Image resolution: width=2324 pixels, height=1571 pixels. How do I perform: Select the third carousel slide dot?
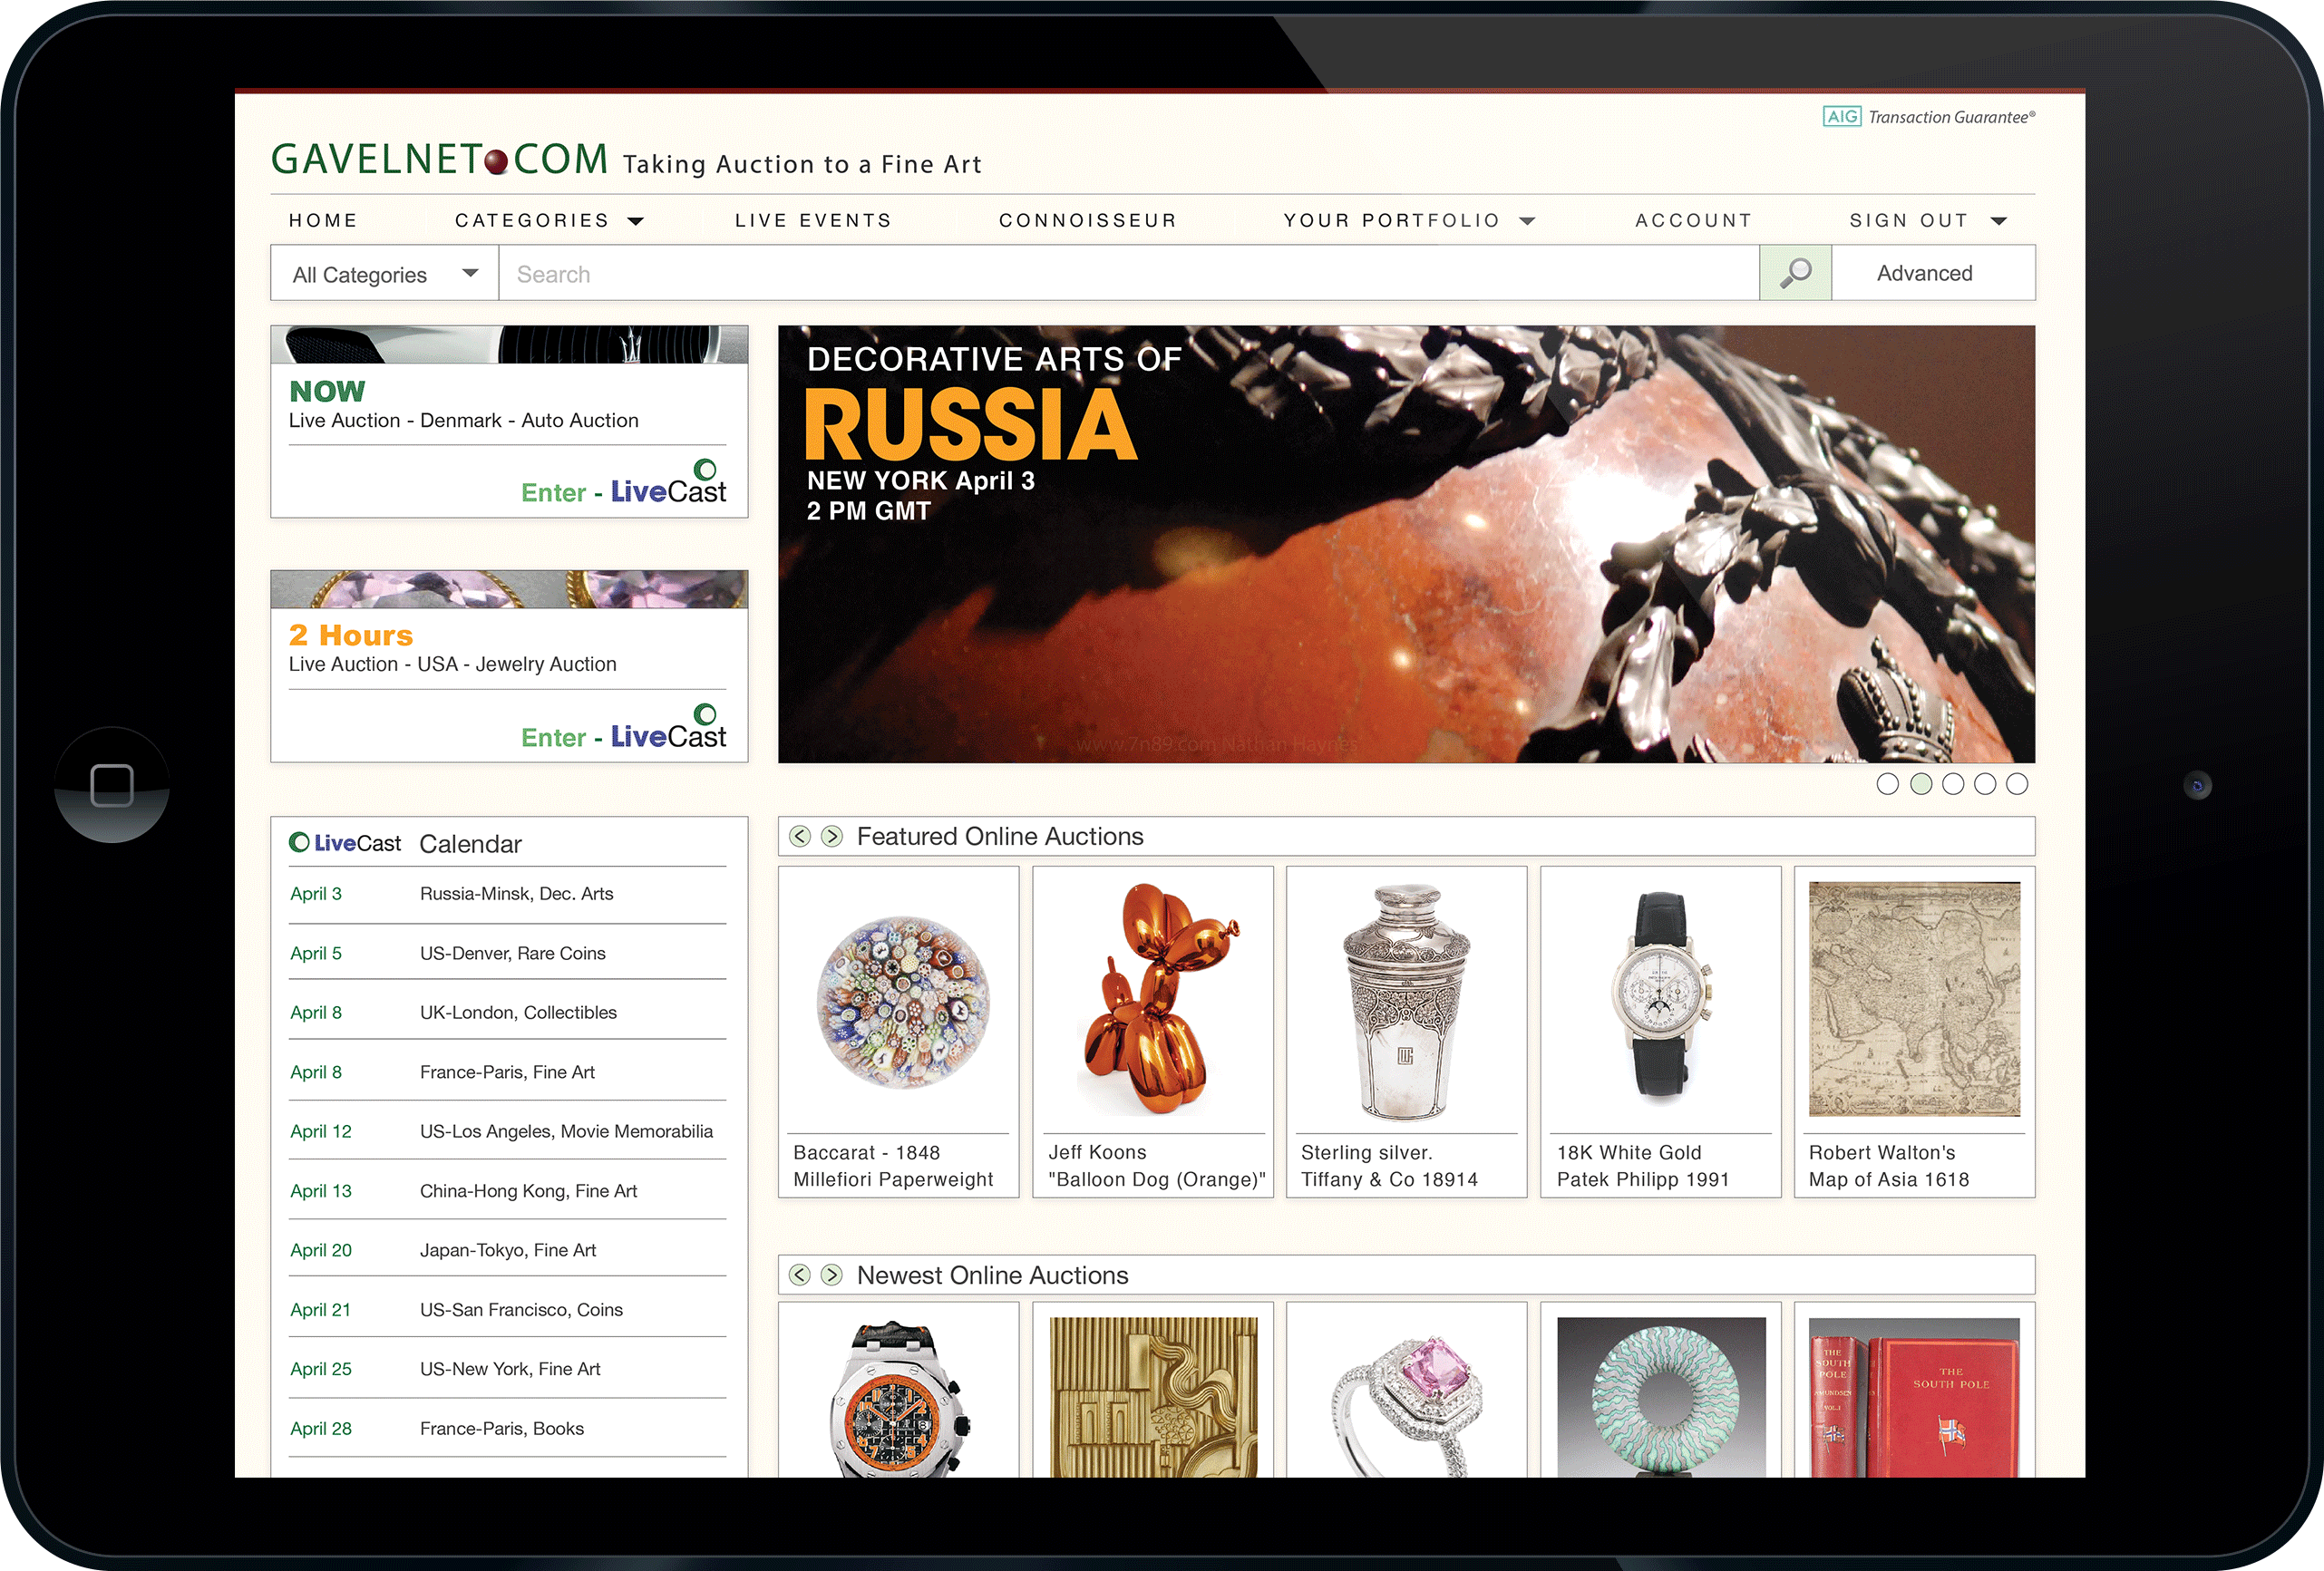click(1952, 784)
